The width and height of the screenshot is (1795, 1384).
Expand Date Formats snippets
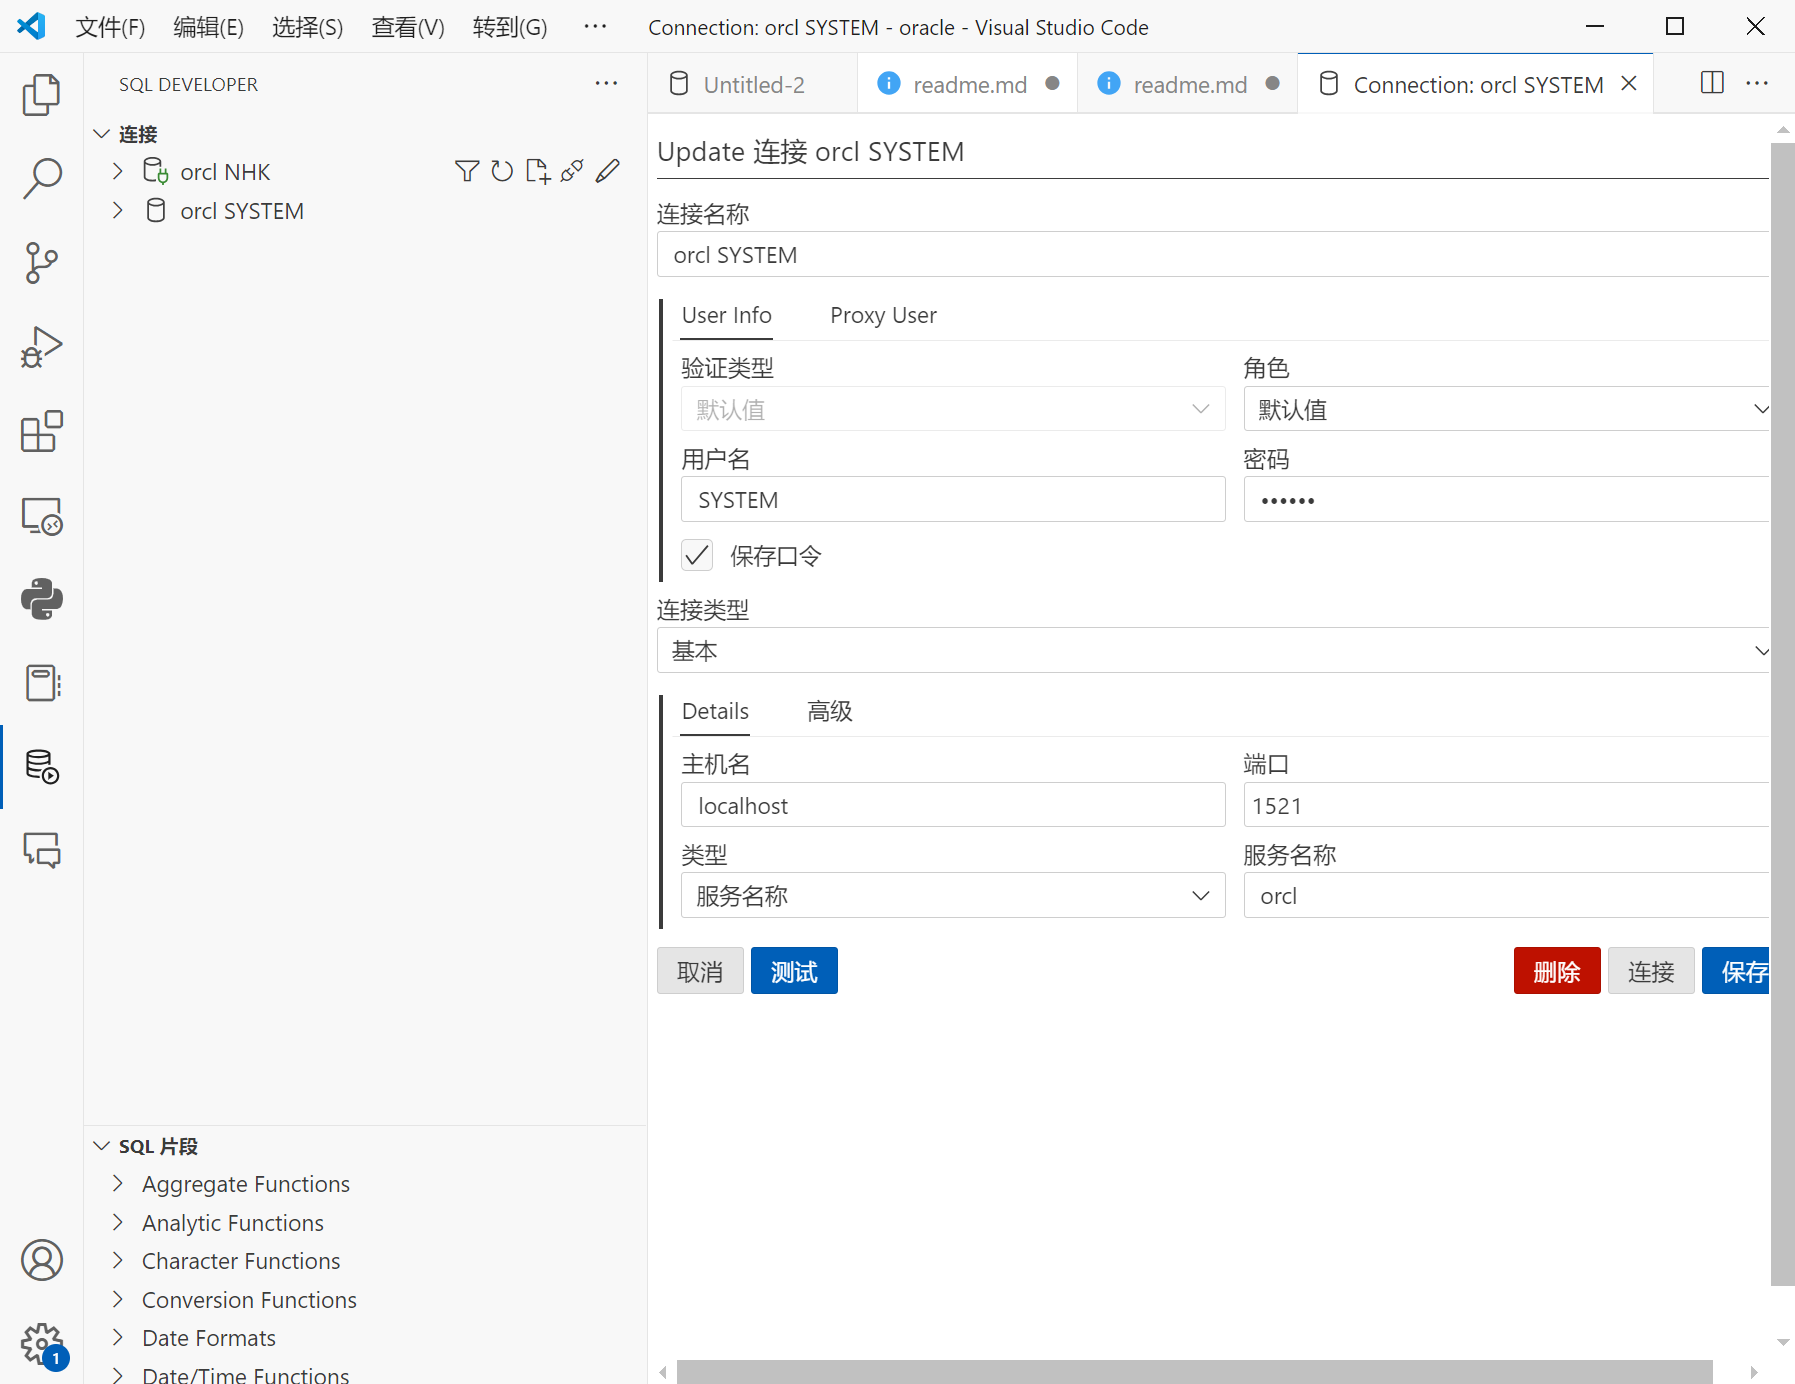118,1338
